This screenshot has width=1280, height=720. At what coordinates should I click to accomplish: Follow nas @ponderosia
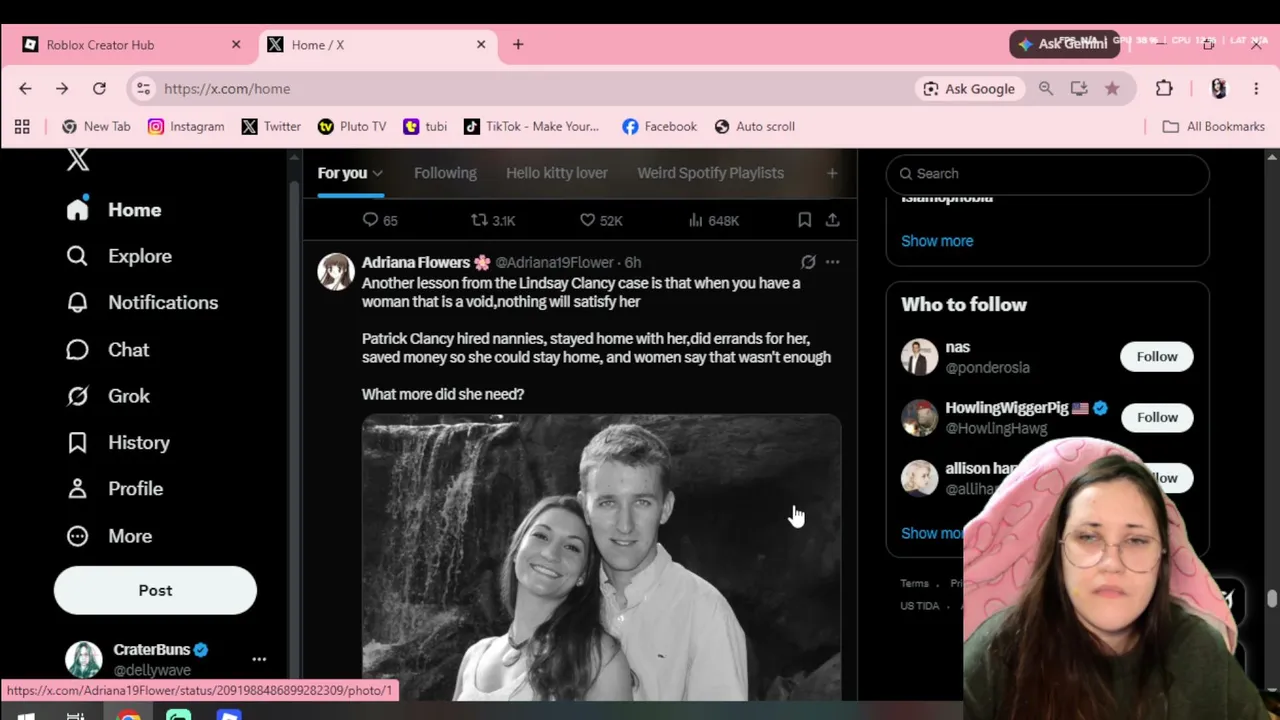pyautogui.click(x=1157, y=357)
